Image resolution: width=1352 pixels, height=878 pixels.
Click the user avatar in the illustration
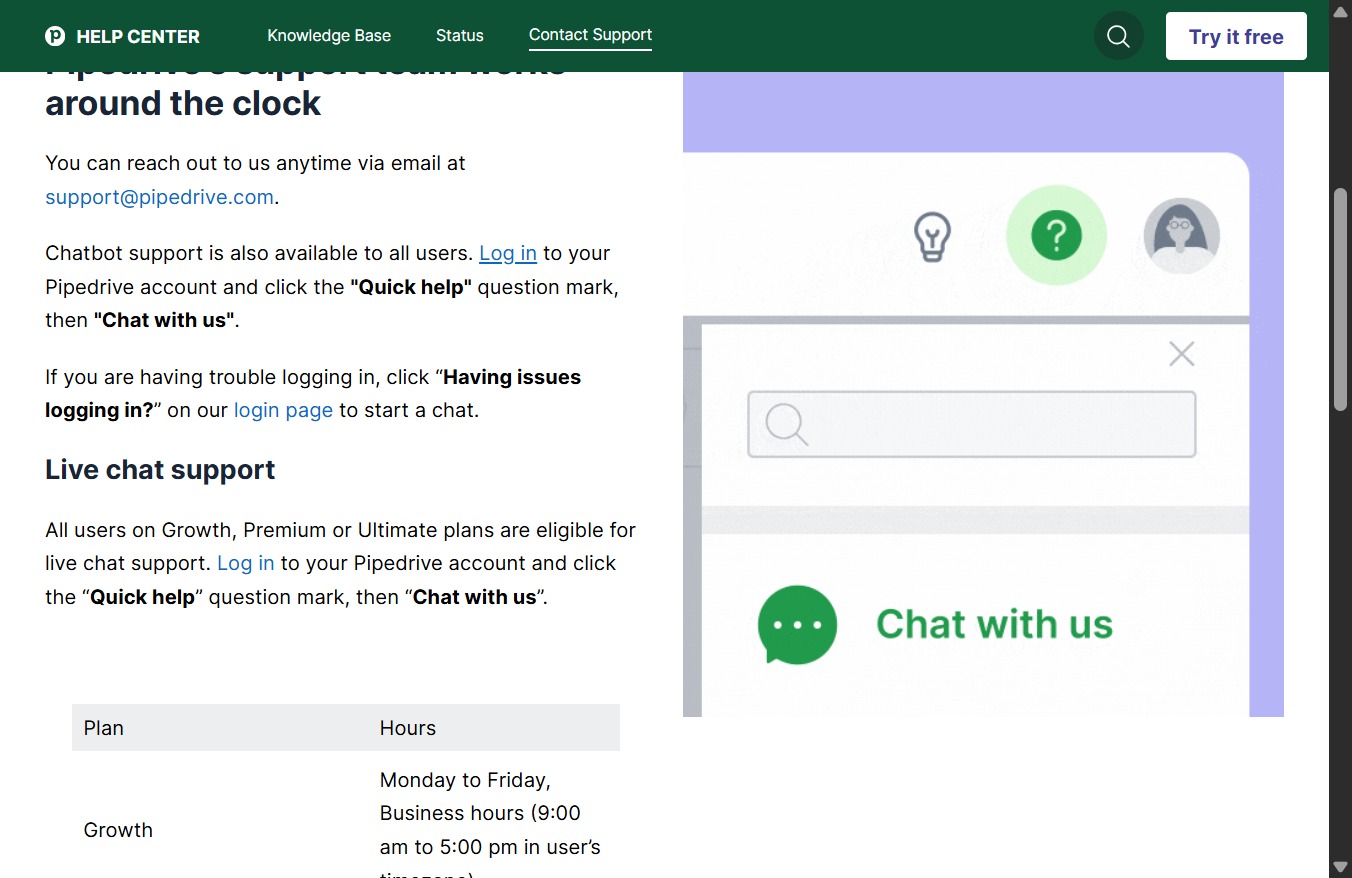[x=1181, y=236]
